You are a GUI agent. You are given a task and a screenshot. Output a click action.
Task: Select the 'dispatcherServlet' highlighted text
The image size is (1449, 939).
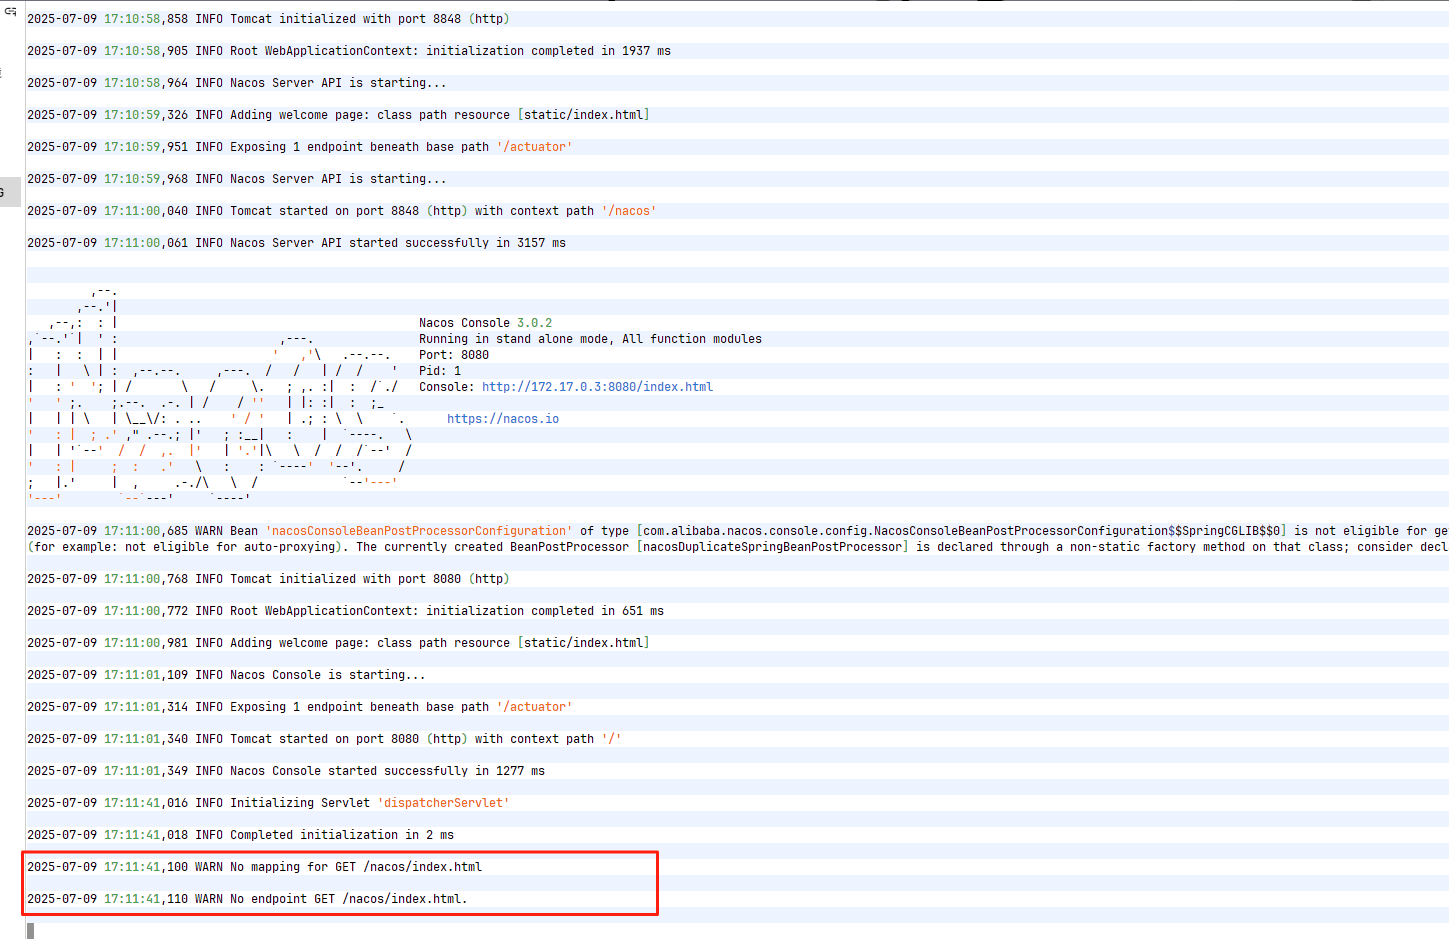[442, 802]
